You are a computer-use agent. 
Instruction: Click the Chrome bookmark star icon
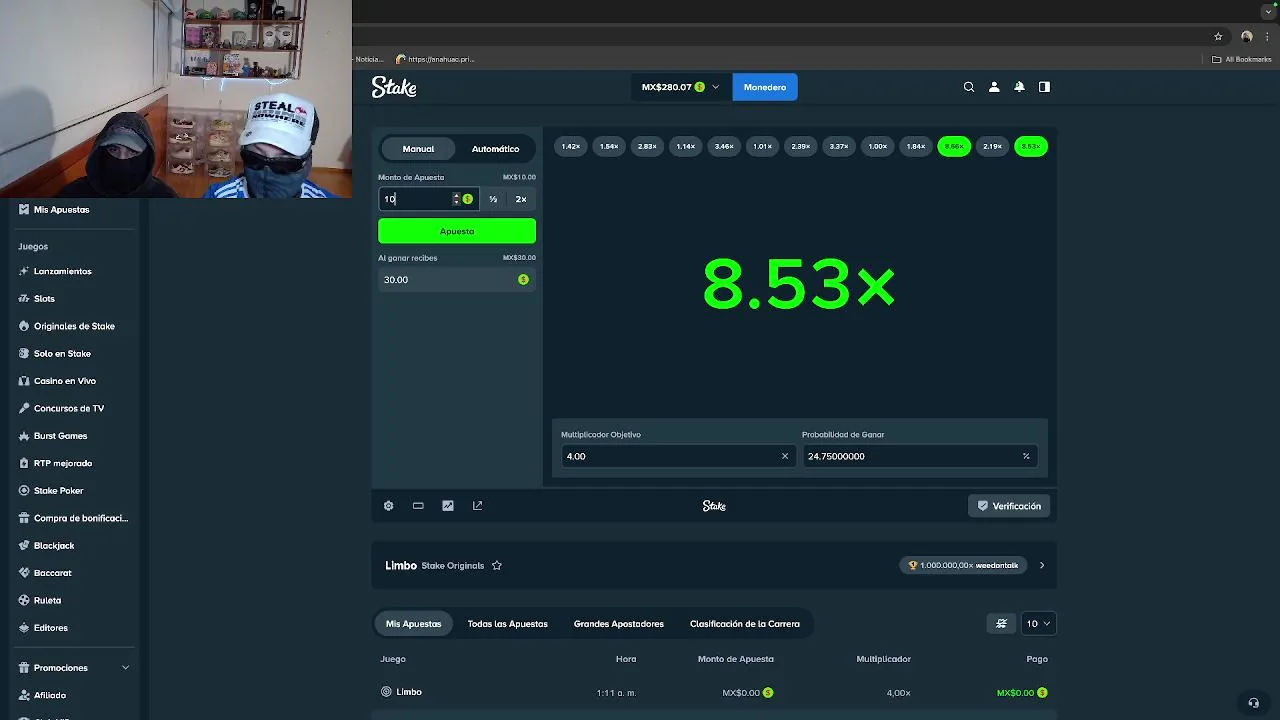point(1218,36)
